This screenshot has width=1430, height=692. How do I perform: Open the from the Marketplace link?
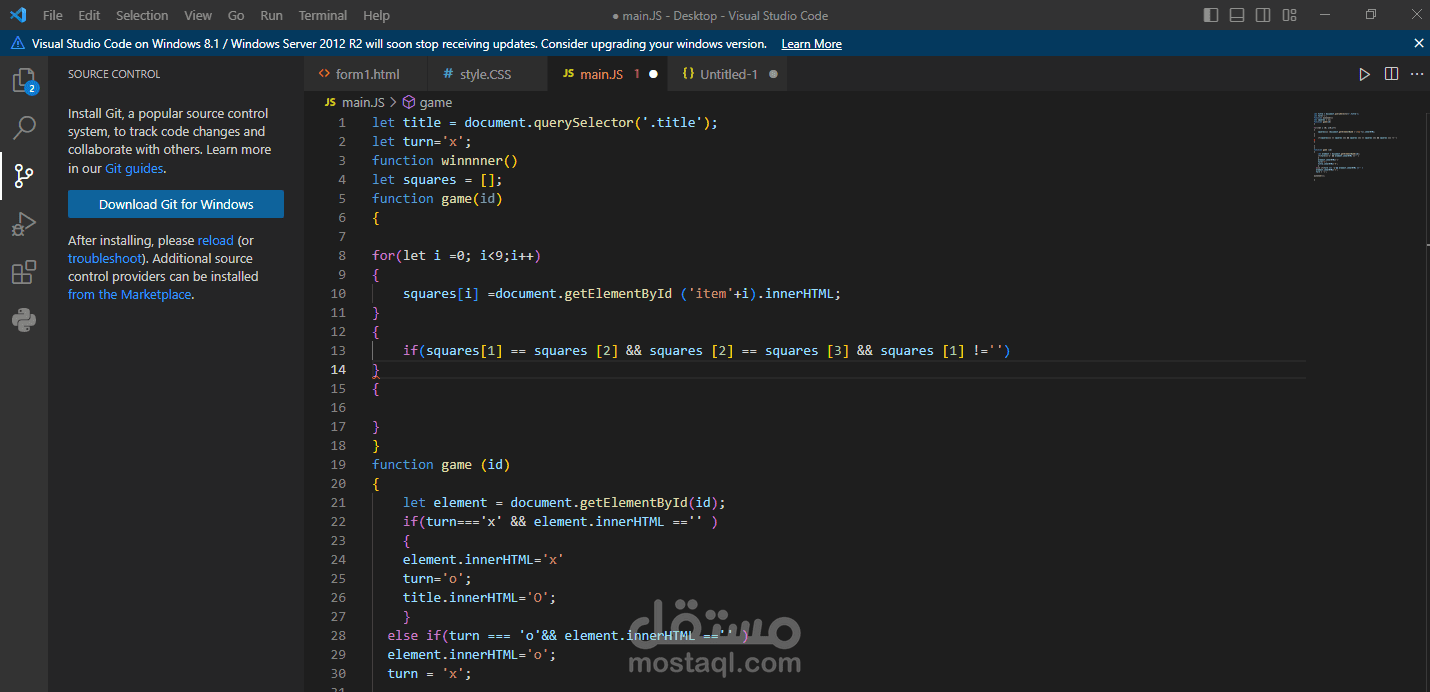tap(129, 294)
